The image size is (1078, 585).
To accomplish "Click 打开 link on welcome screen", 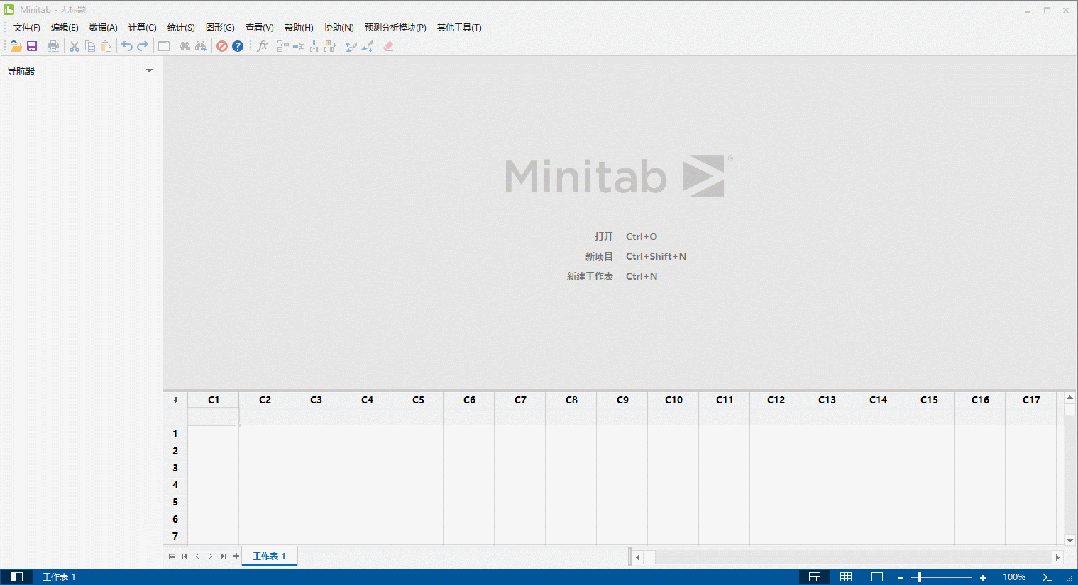I will (603, 236).
